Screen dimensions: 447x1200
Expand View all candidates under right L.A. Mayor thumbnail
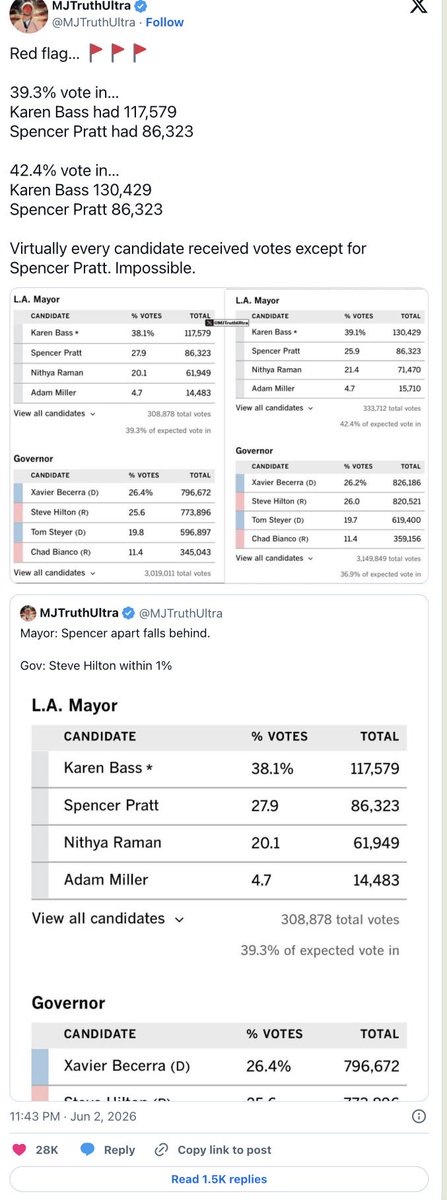274,408
